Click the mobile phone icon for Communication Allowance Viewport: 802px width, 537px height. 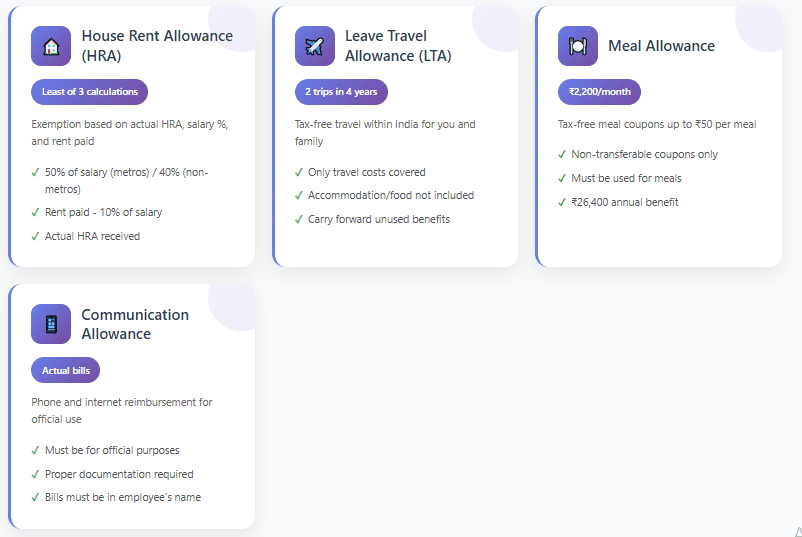pos(51,324)
